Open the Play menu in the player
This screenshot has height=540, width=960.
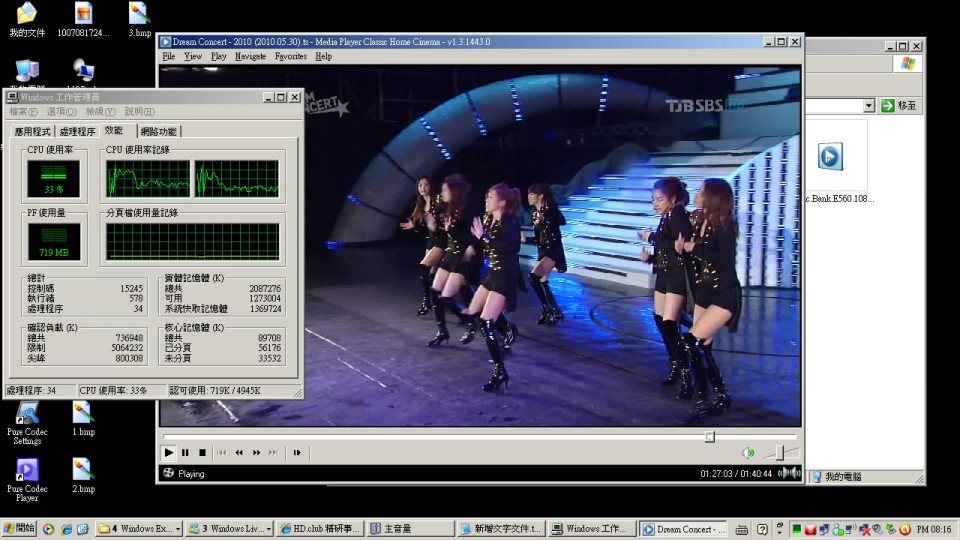(x=218, y=57)
